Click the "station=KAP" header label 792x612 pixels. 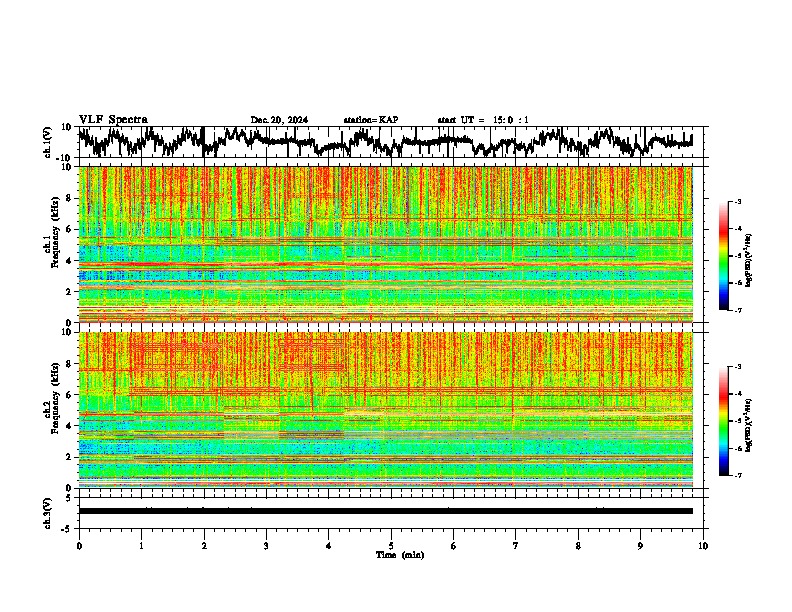click(371, 120)
